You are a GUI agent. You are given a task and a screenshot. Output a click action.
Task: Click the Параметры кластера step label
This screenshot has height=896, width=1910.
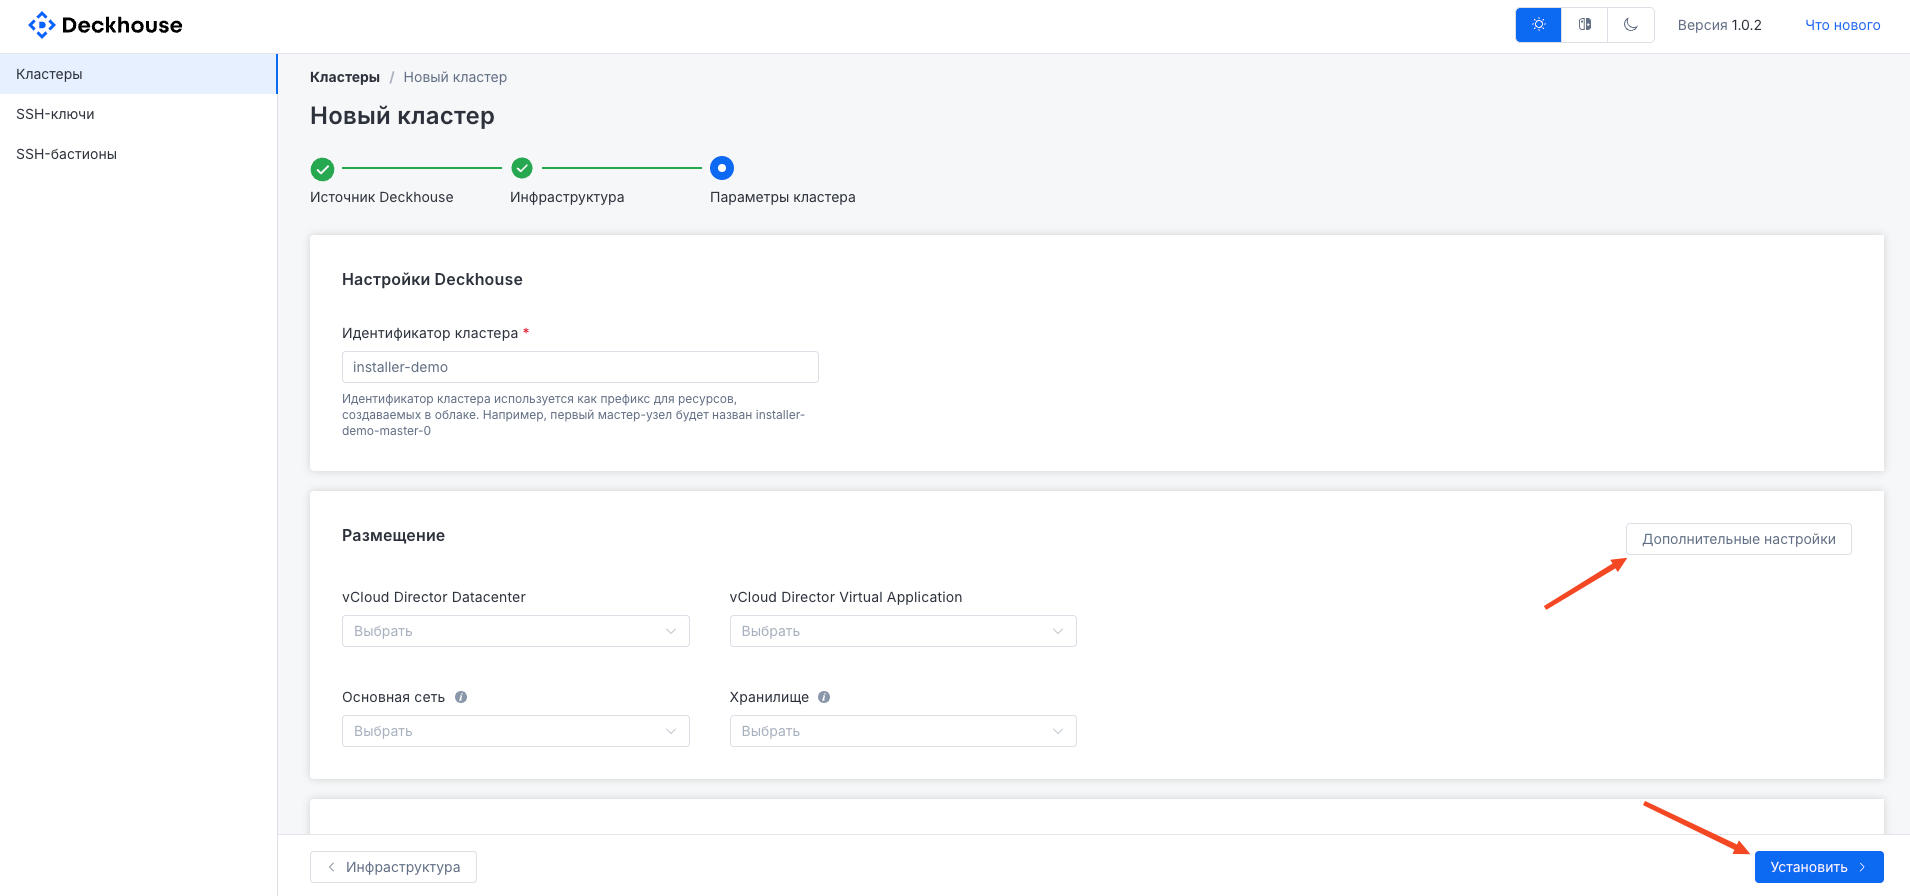tap(783, 197)
